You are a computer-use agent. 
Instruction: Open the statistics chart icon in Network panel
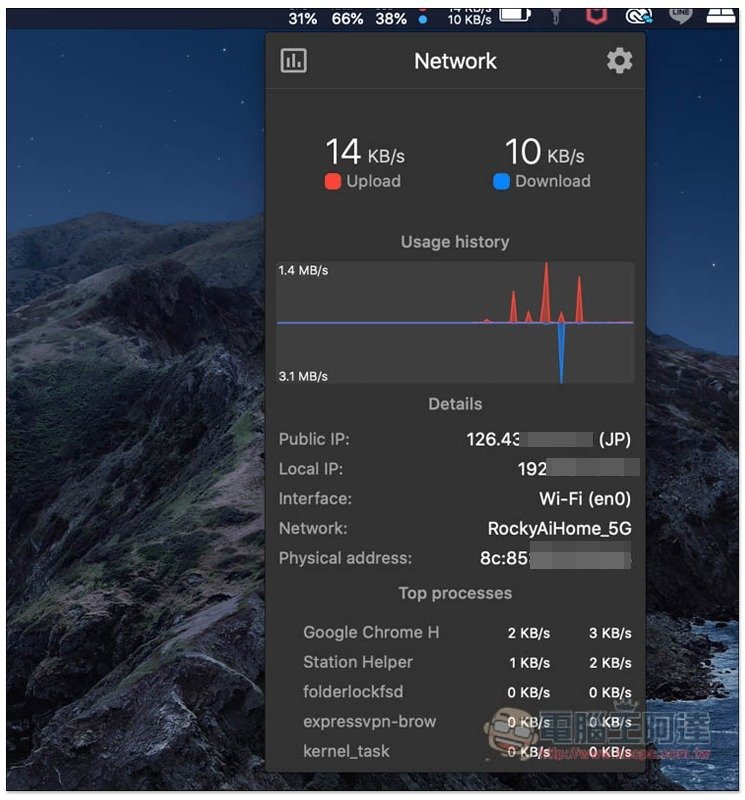click(x=293, y=61)
